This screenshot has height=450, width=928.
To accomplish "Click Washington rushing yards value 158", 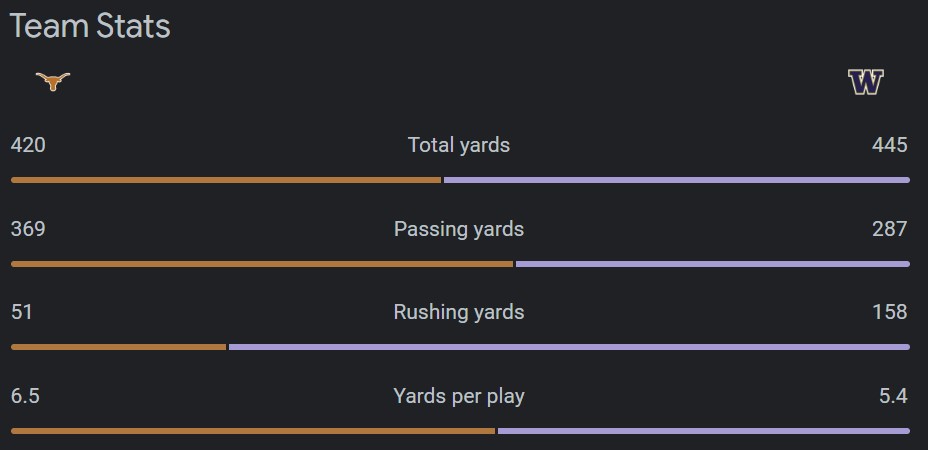I will pos(889,312).
